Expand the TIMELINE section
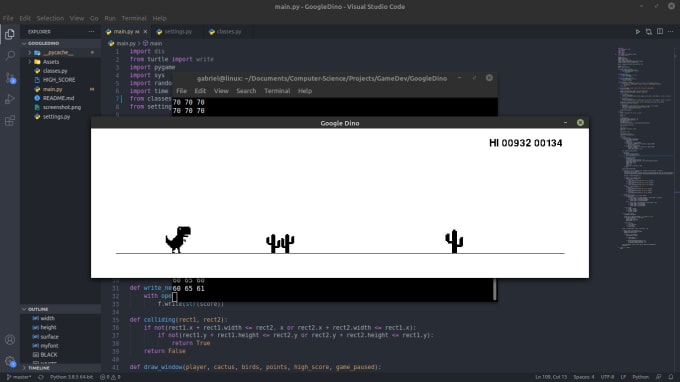Screen dimensions: 680x382 tap(61, 368)
